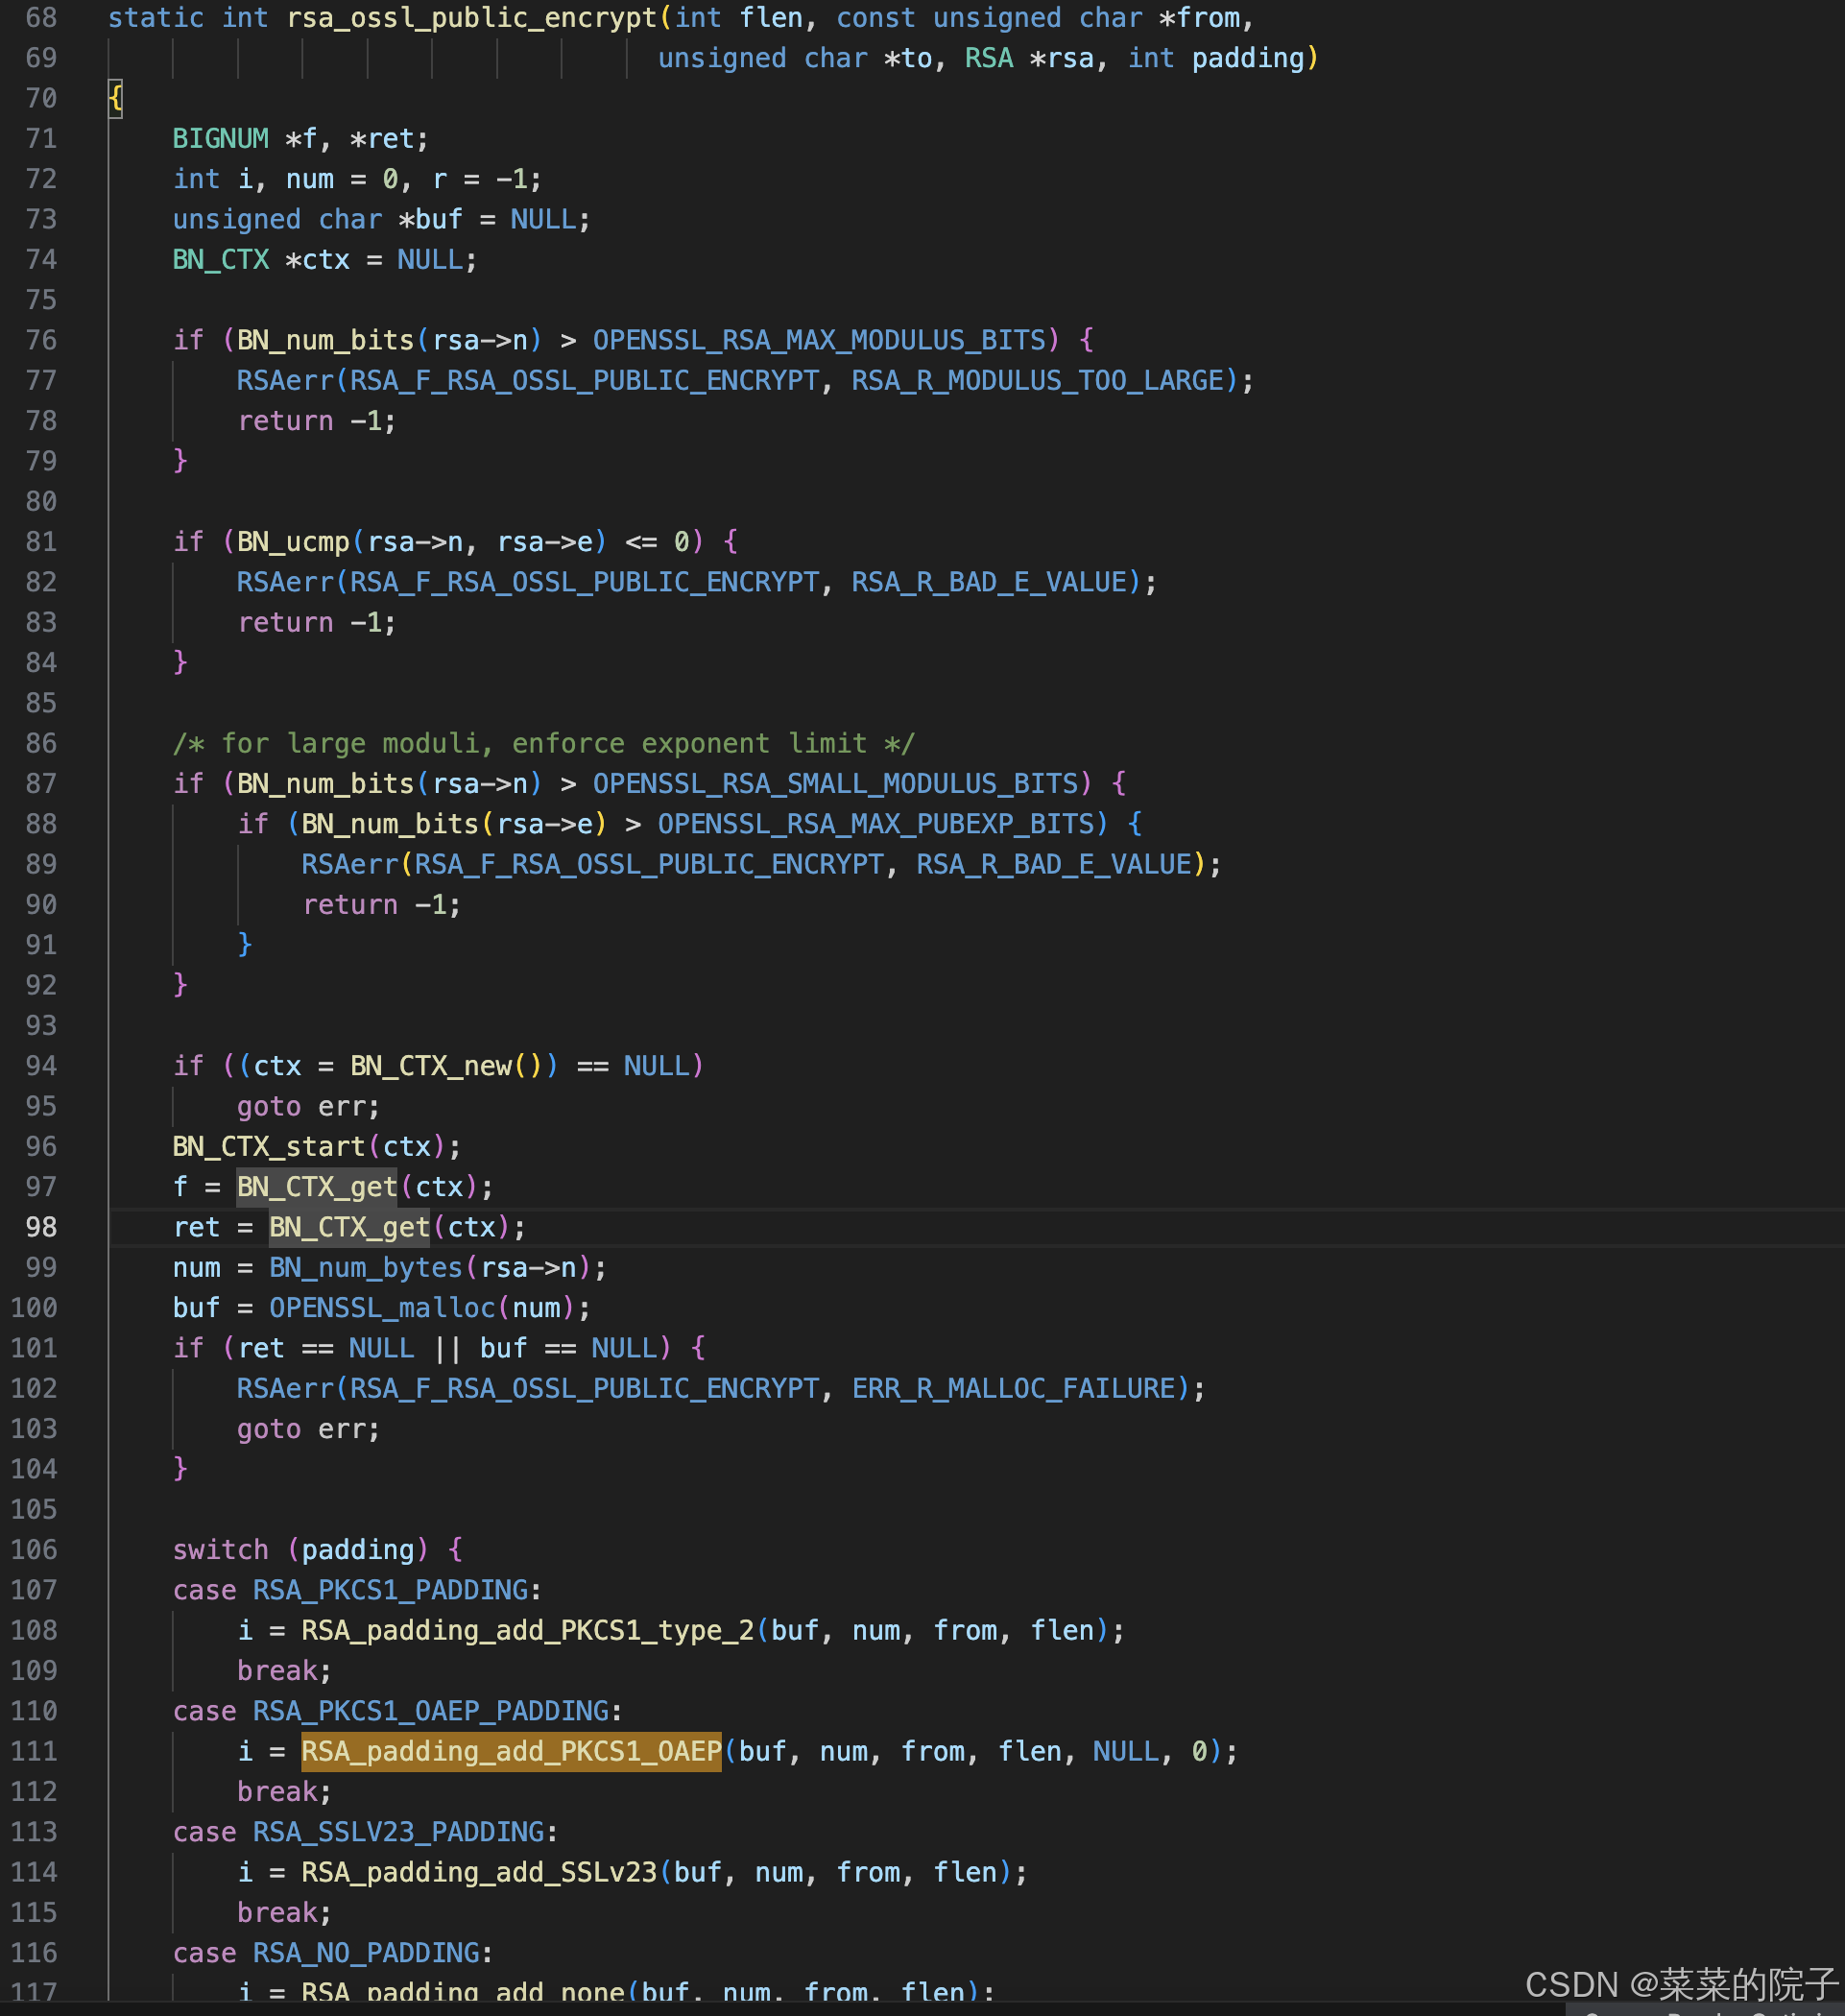
Task: Click line number 98 in gutter
Action: [x=41, y=1227]
